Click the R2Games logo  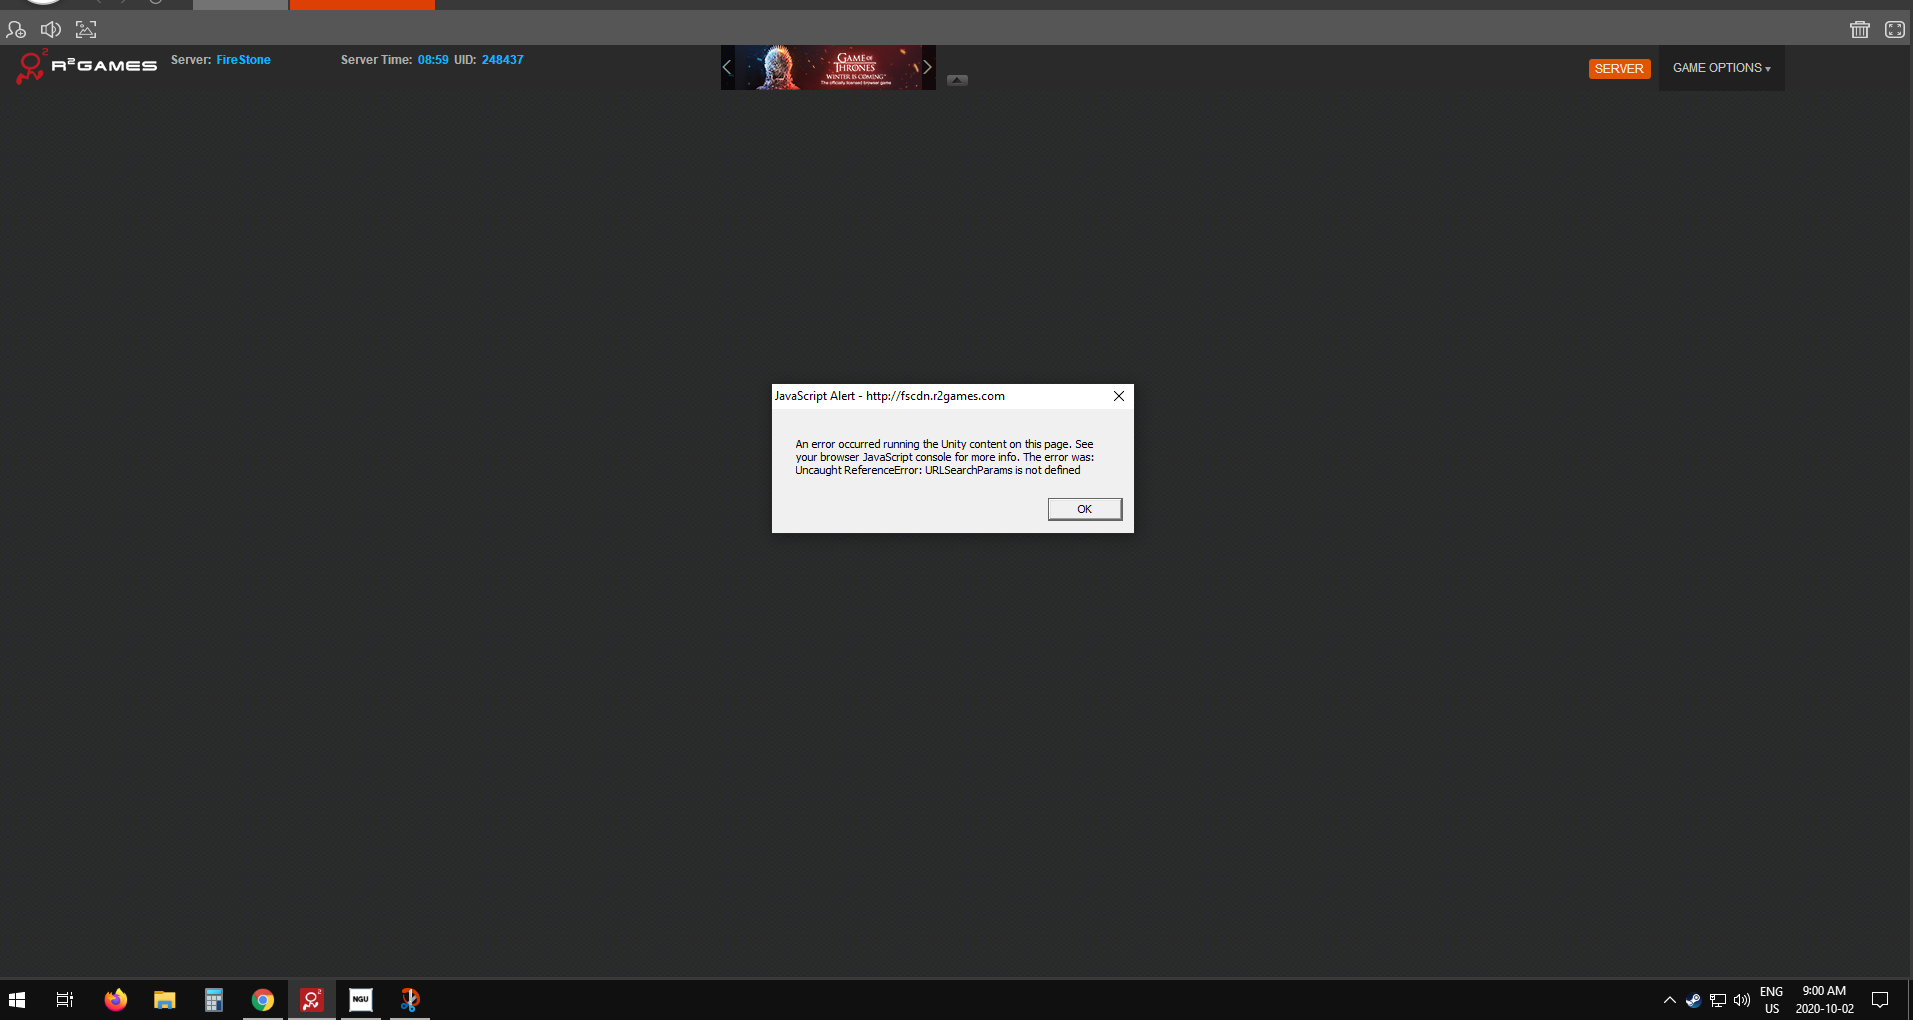tap(87, 67)
